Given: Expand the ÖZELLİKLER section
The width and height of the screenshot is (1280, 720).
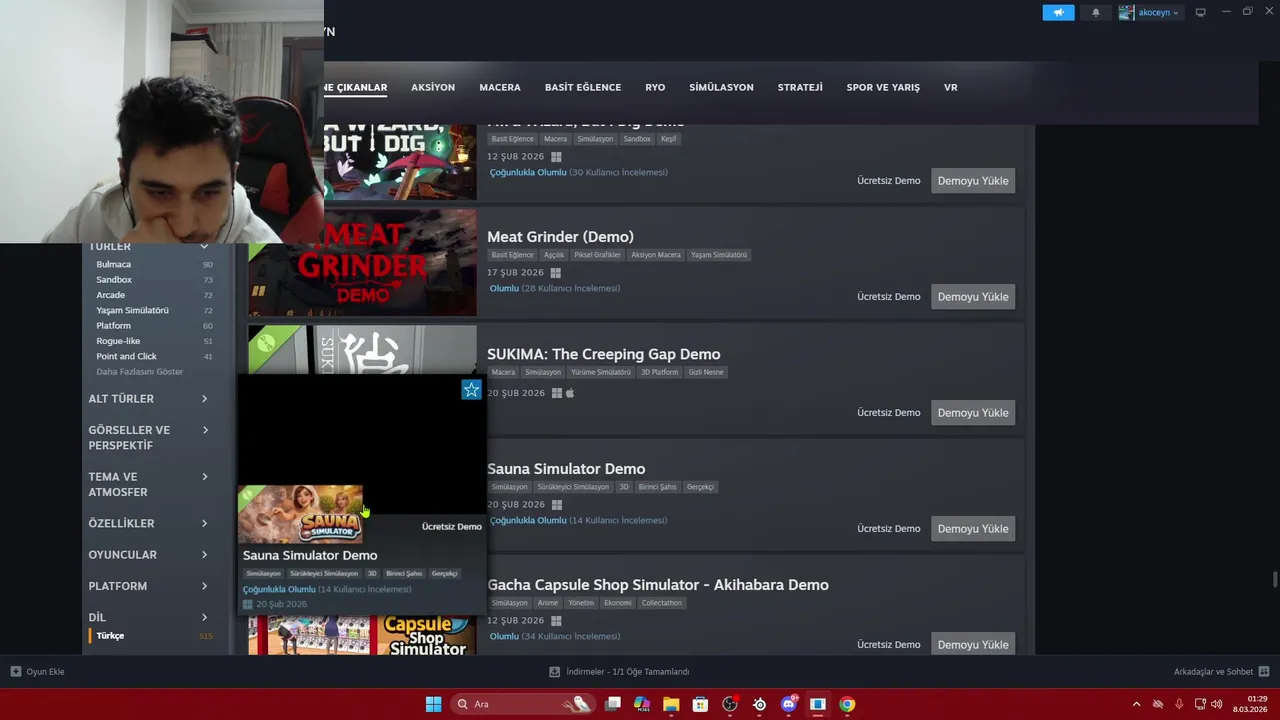Looking at the screenshot, I should pos(148,524).
